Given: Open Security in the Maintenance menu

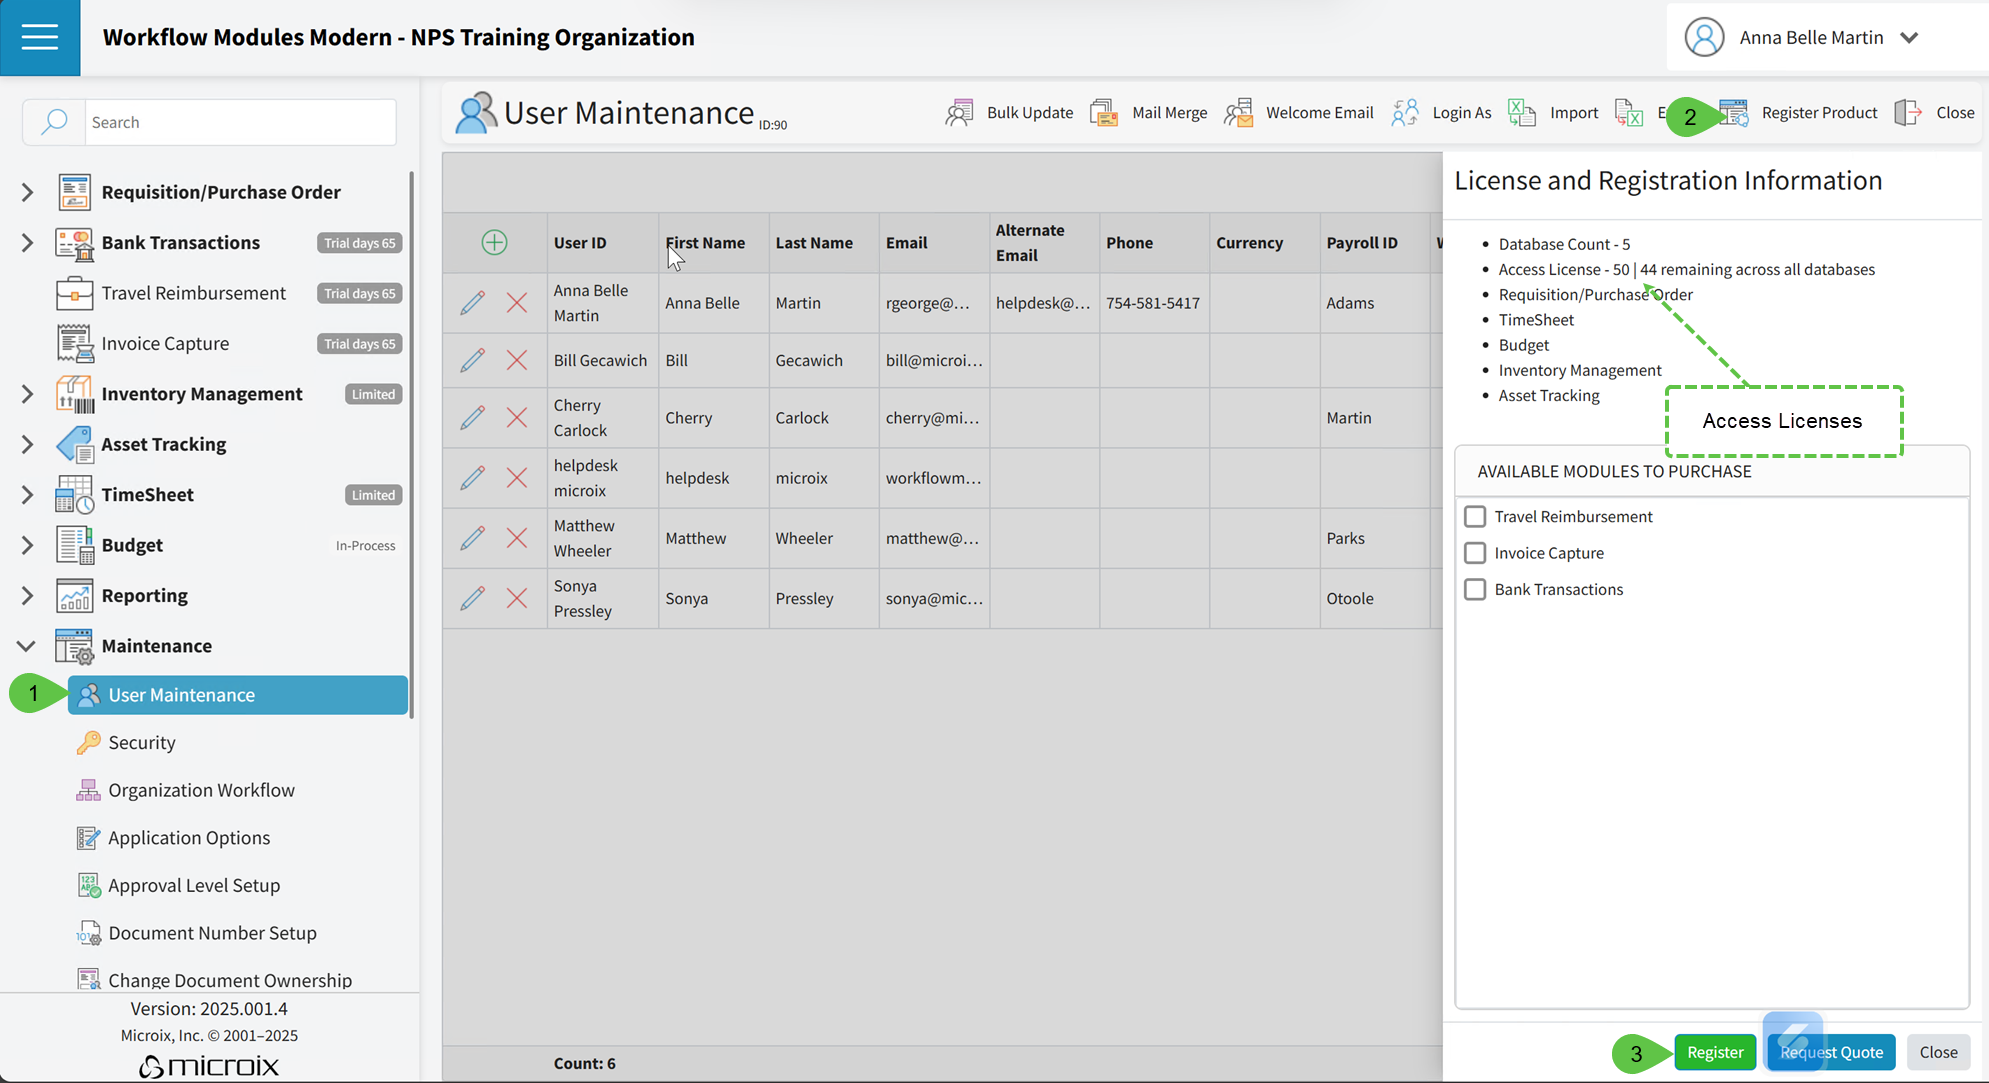Looking at the screenshot, I should click(x=142, y=742).
